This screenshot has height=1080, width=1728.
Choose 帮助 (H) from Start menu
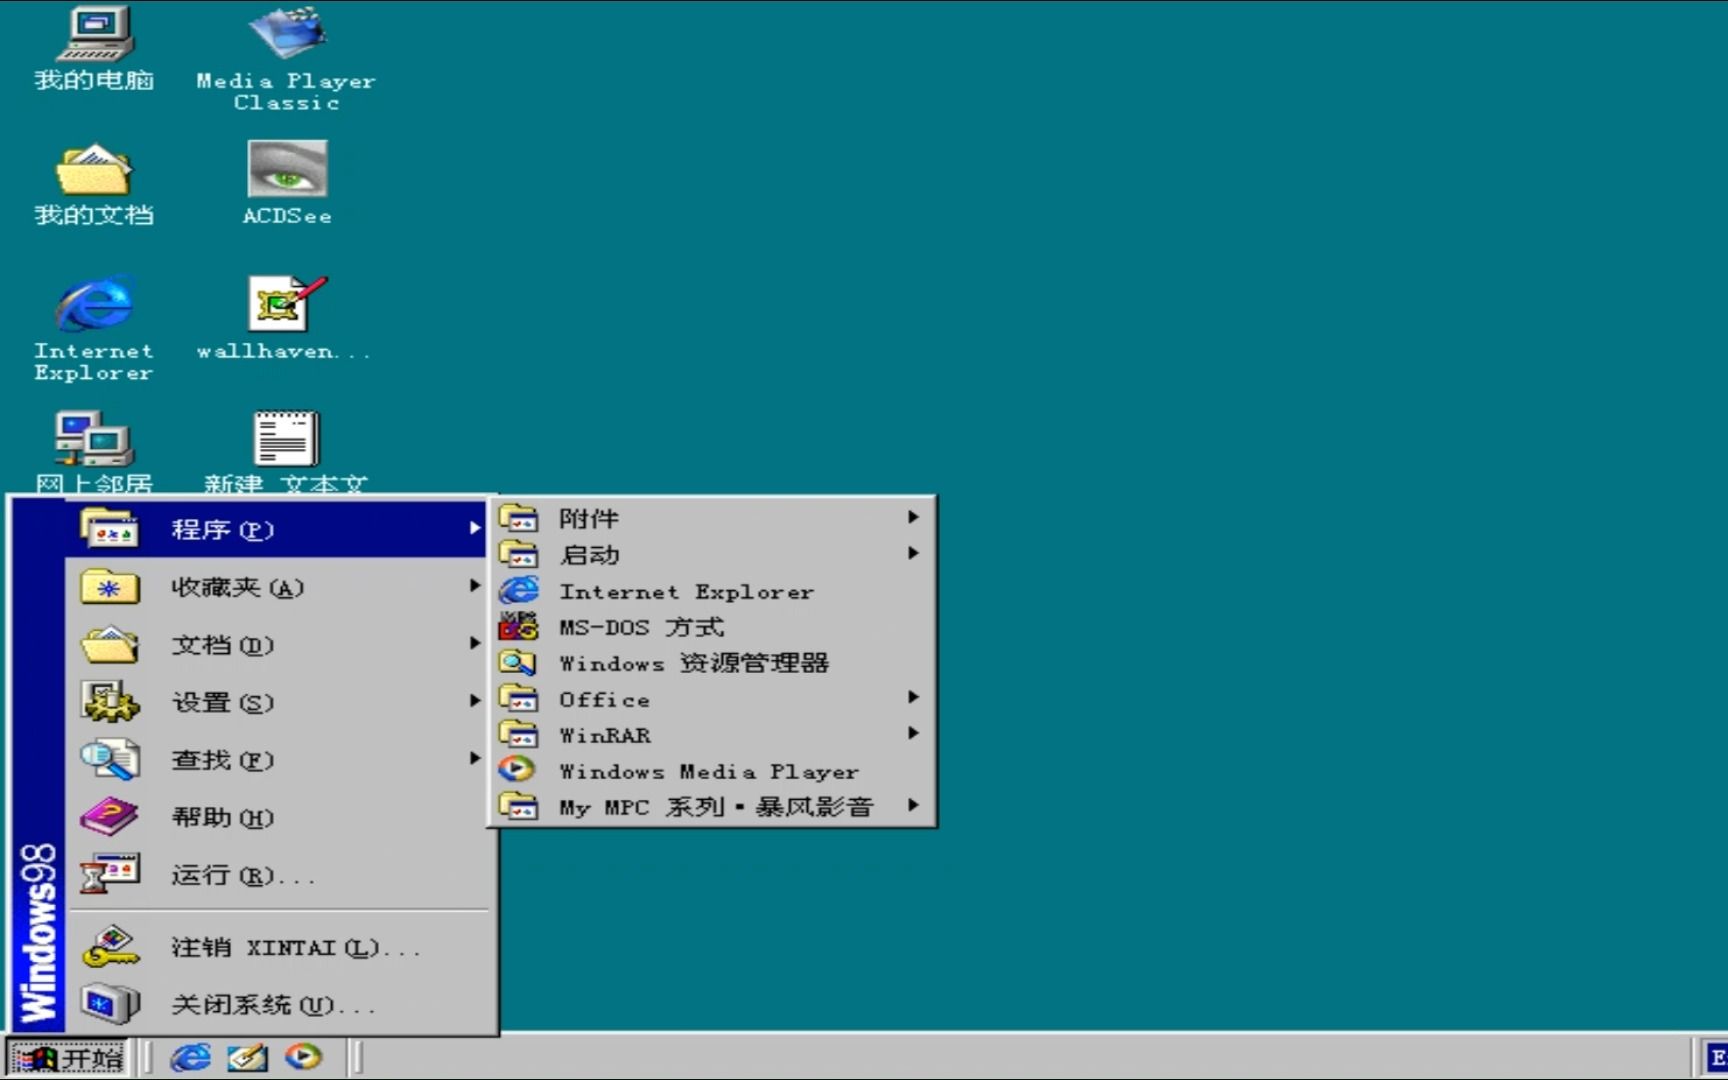pyautogui.click(x=277, y=817)
